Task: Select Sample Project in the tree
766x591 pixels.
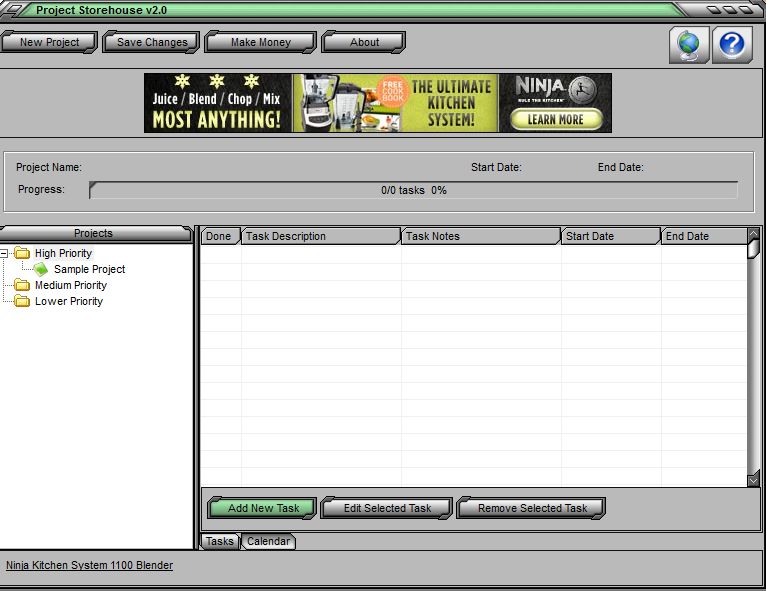Action: point(89,269)
